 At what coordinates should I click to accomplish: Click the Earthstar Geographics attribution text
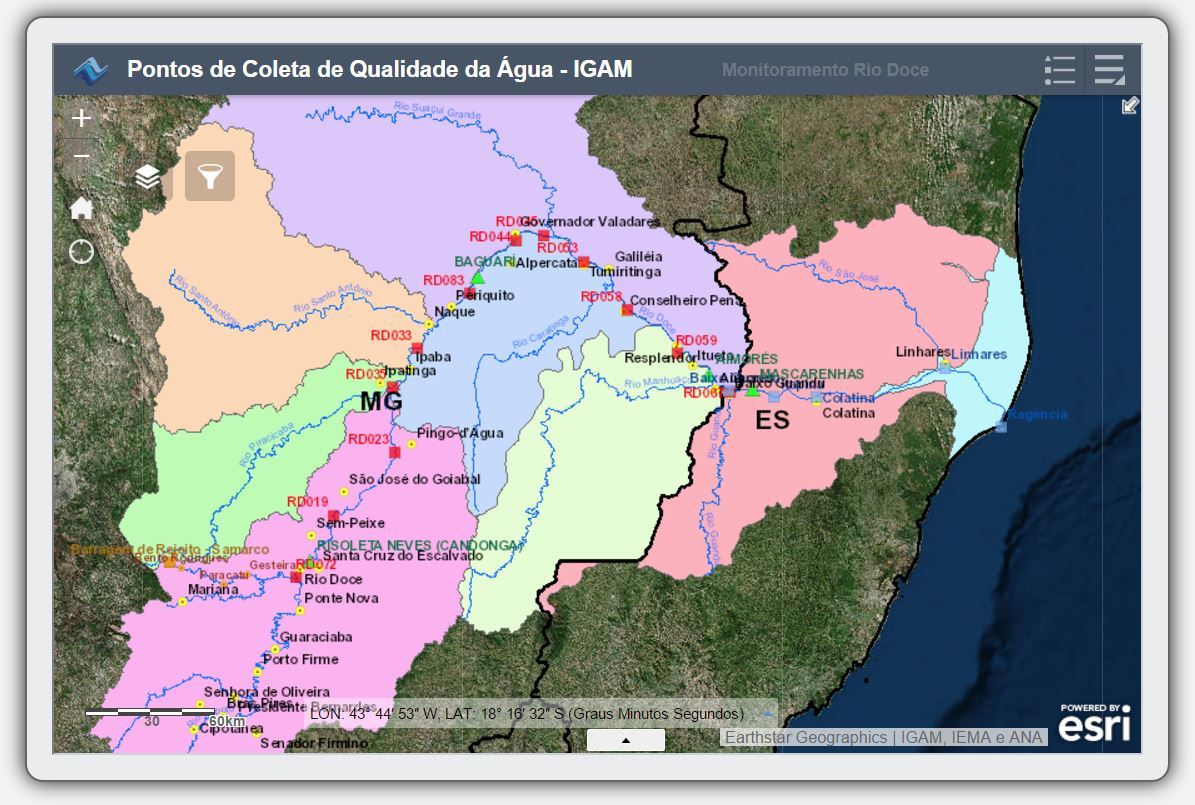pyautogui.click(x=806, y=737)
